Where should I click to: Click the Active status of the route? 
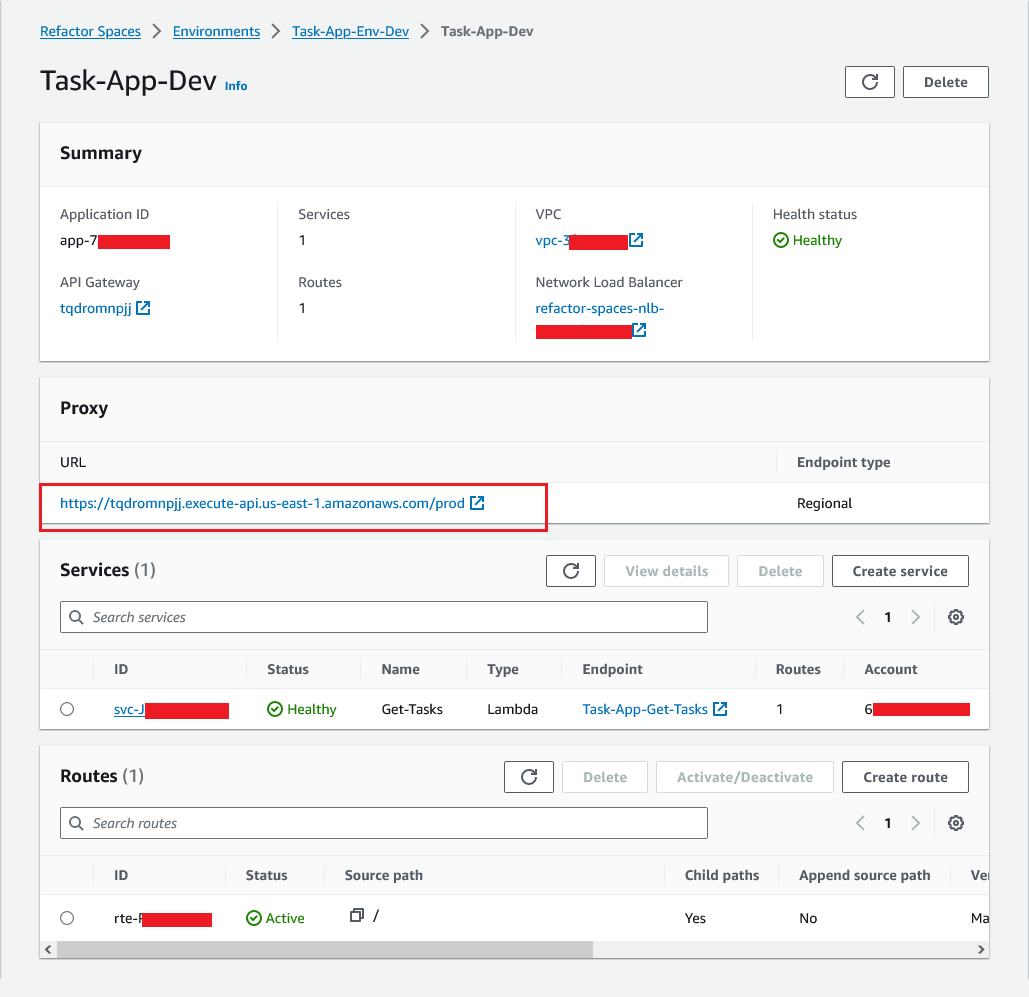point(285,918)
